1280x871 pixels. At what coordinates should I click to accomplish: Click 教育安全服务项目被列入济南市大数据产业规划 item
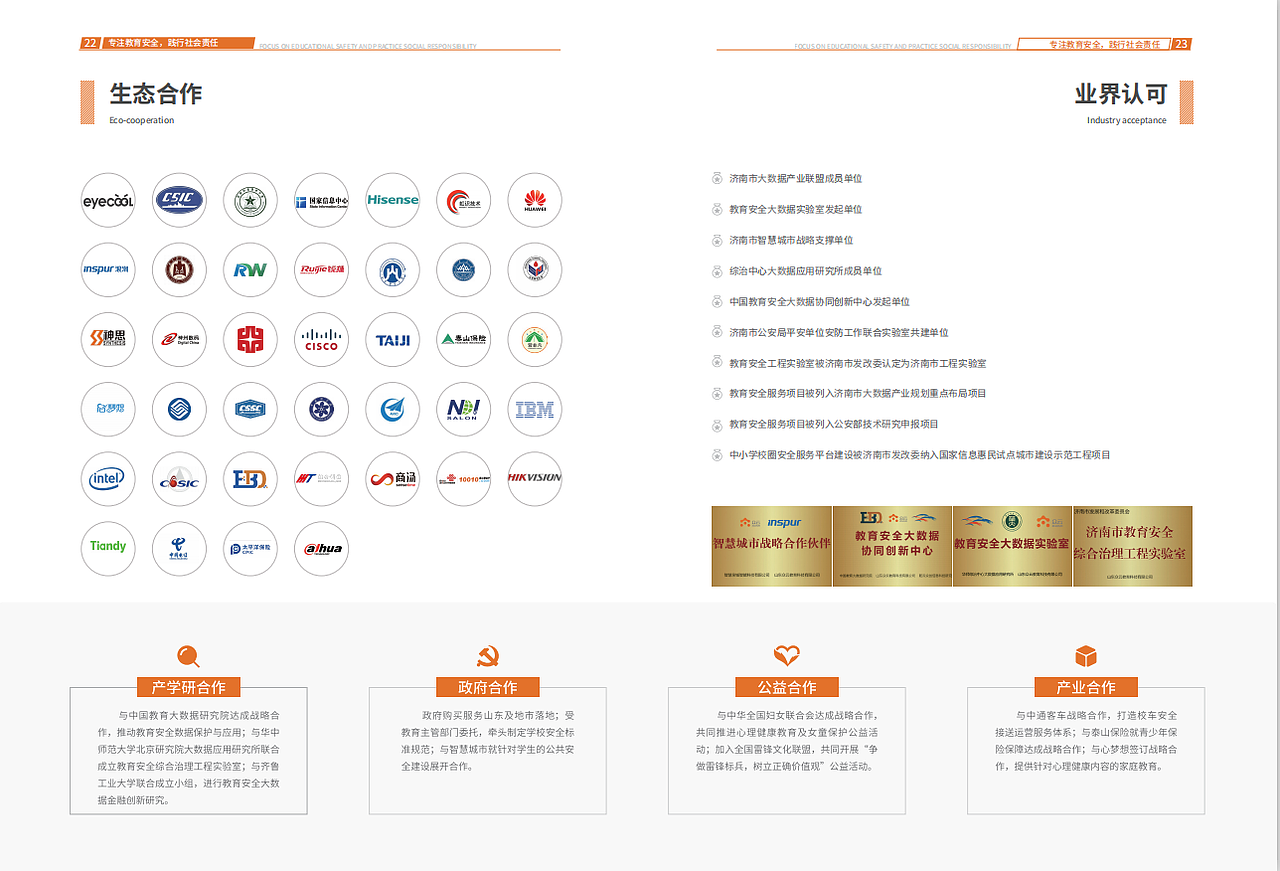pyautogui.click(x=858, y=393)
